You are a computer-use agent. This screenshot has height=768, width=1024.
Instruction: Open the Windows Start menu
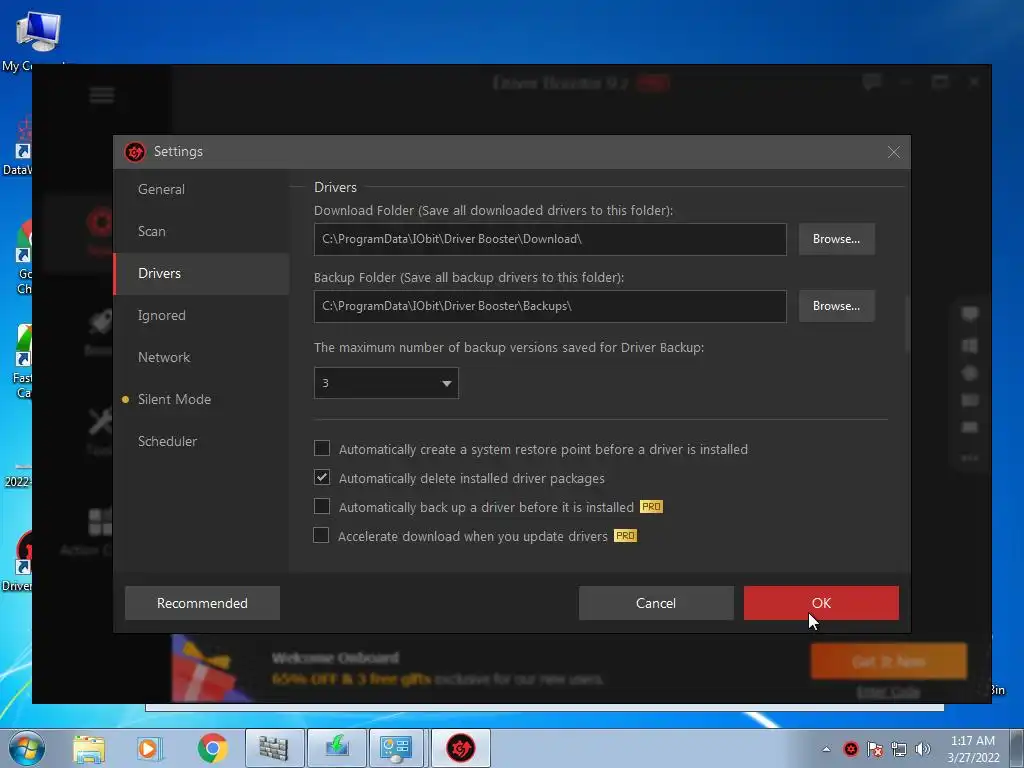click(x=27, y=748)
